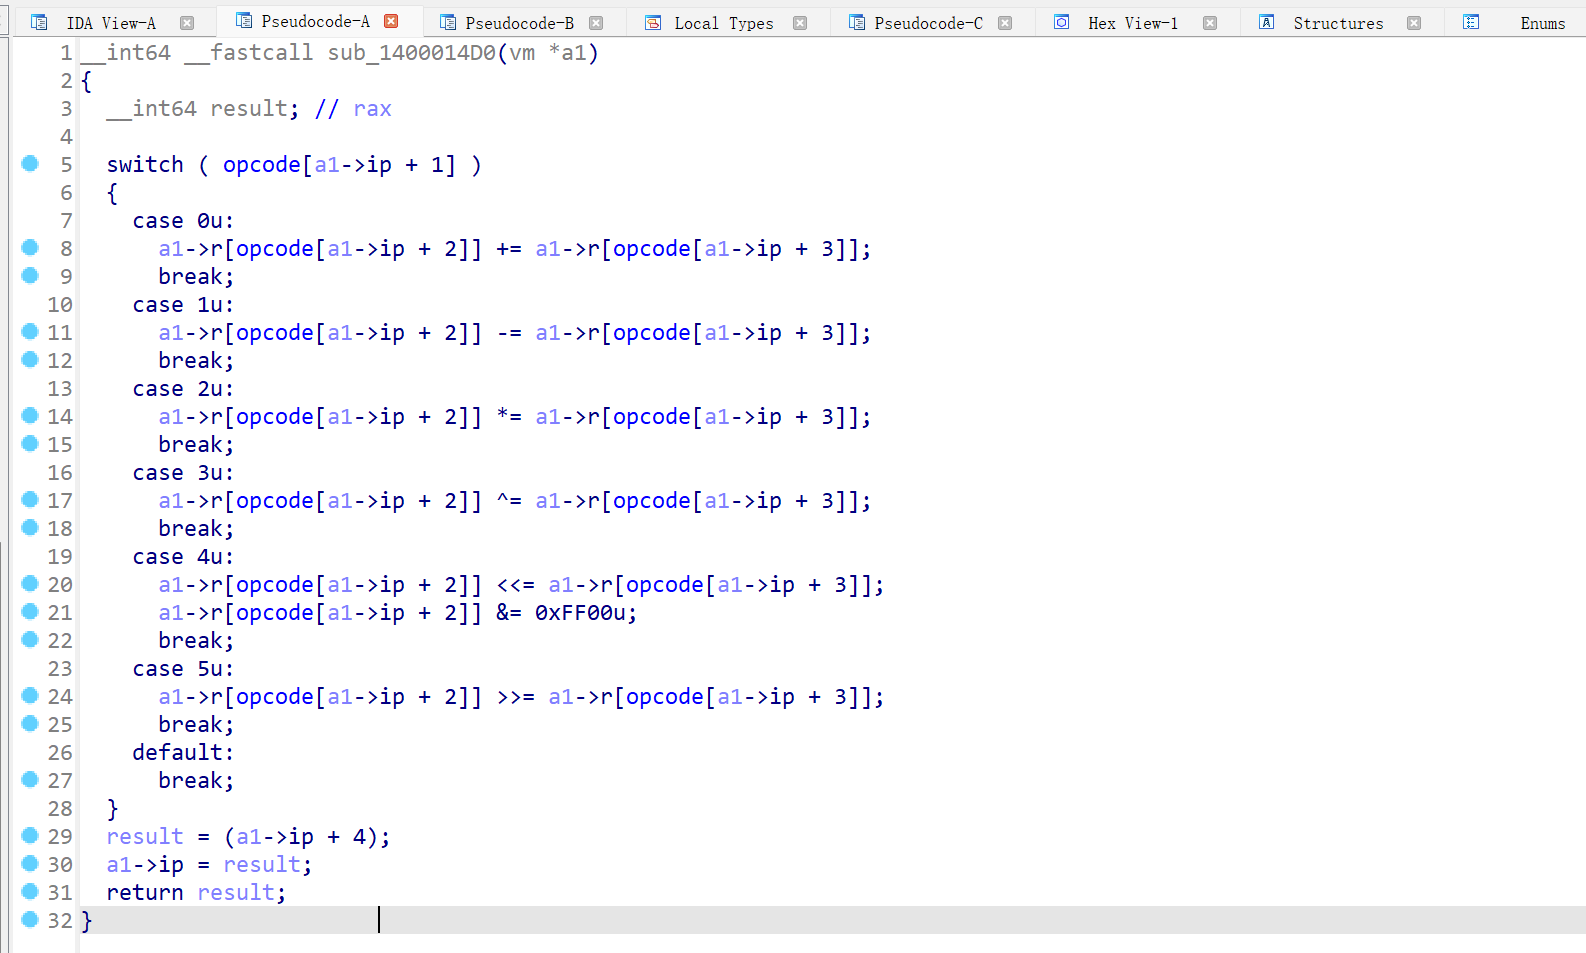This screenshot has width=1586, height=953.
Task: Click the -= operator on line 11
Action: click(x=509, y=332)
